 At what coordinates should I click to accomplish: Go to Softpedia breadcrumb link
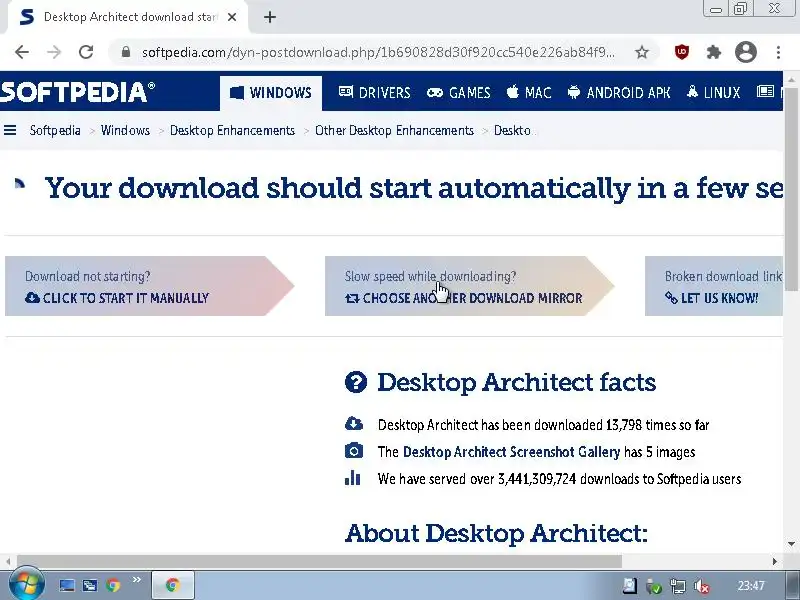click(55, 131)
